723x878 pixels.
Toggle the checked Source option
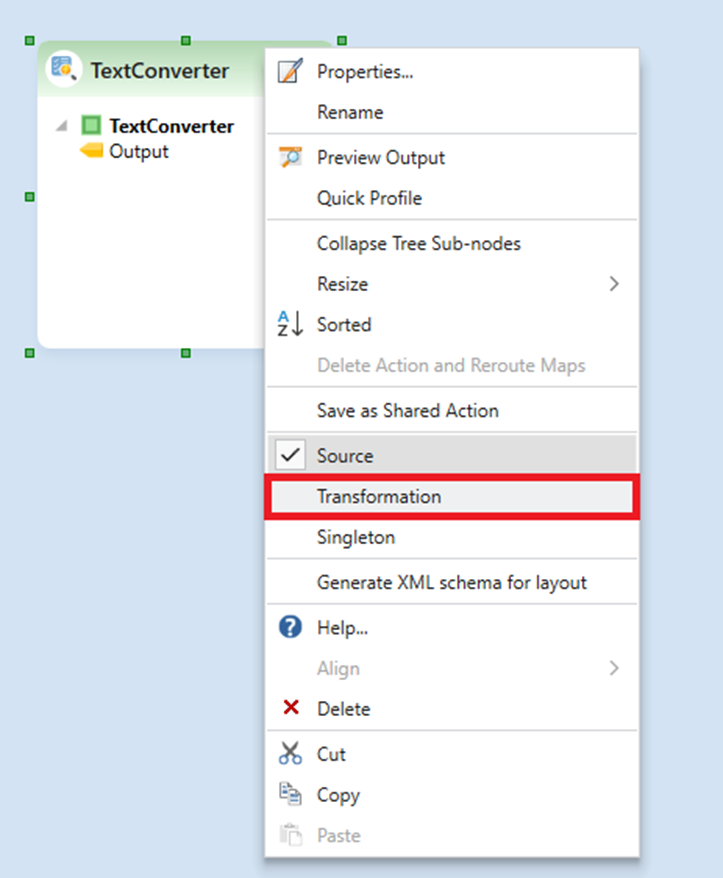(345, 456)
